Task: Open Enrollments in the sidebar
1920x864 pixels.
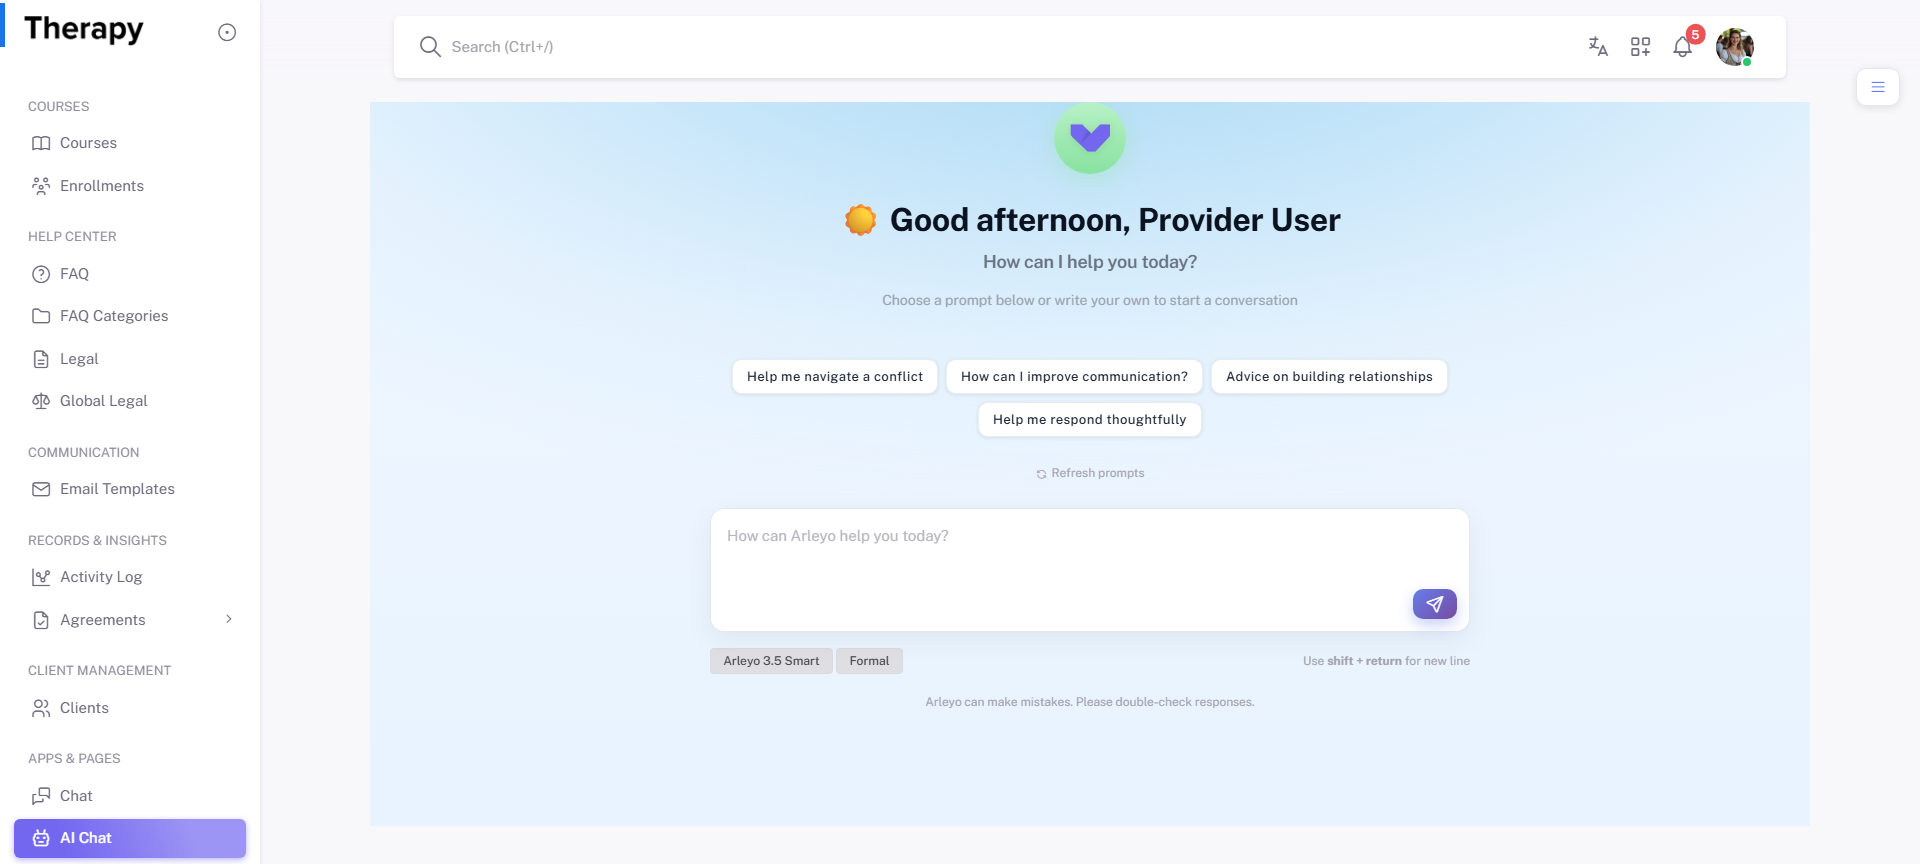Action: click(x=130, y=186)
